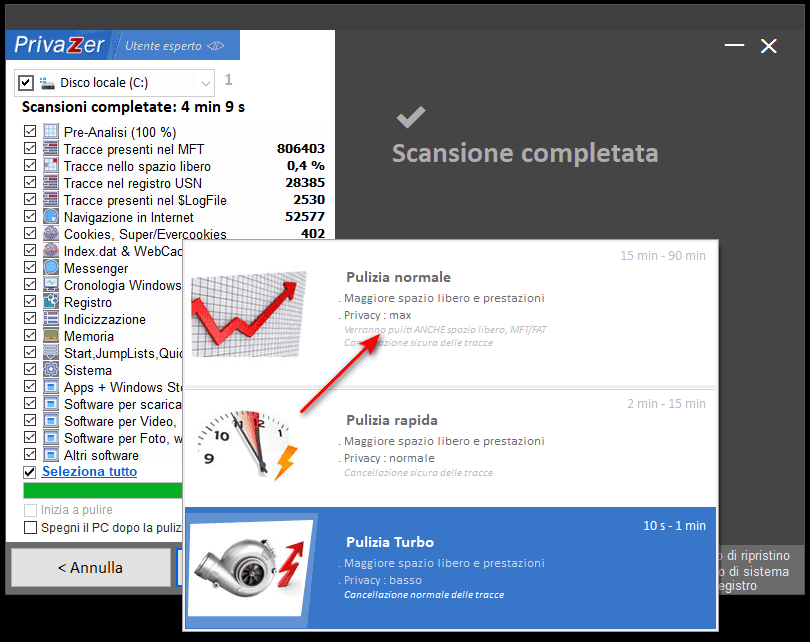Enable Spegni il PC dopo la pulizia
The height and width of the screenshot is (642, 810).
30,527
